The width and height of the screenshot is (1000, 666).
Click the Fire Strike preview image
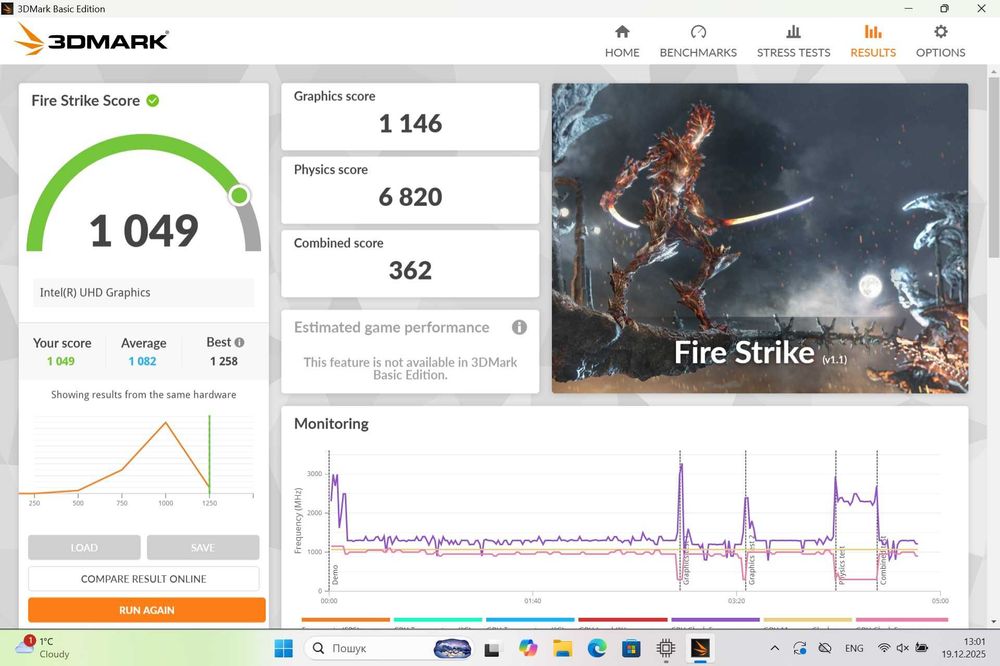pyautogui.click(x=760, y=238)
